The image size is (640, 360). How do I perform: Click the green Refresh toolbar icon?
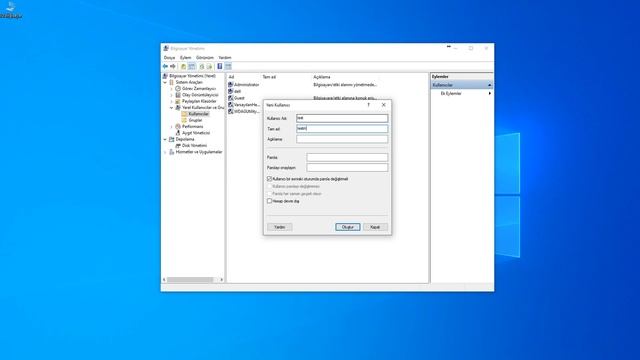[x=202, y=66]
